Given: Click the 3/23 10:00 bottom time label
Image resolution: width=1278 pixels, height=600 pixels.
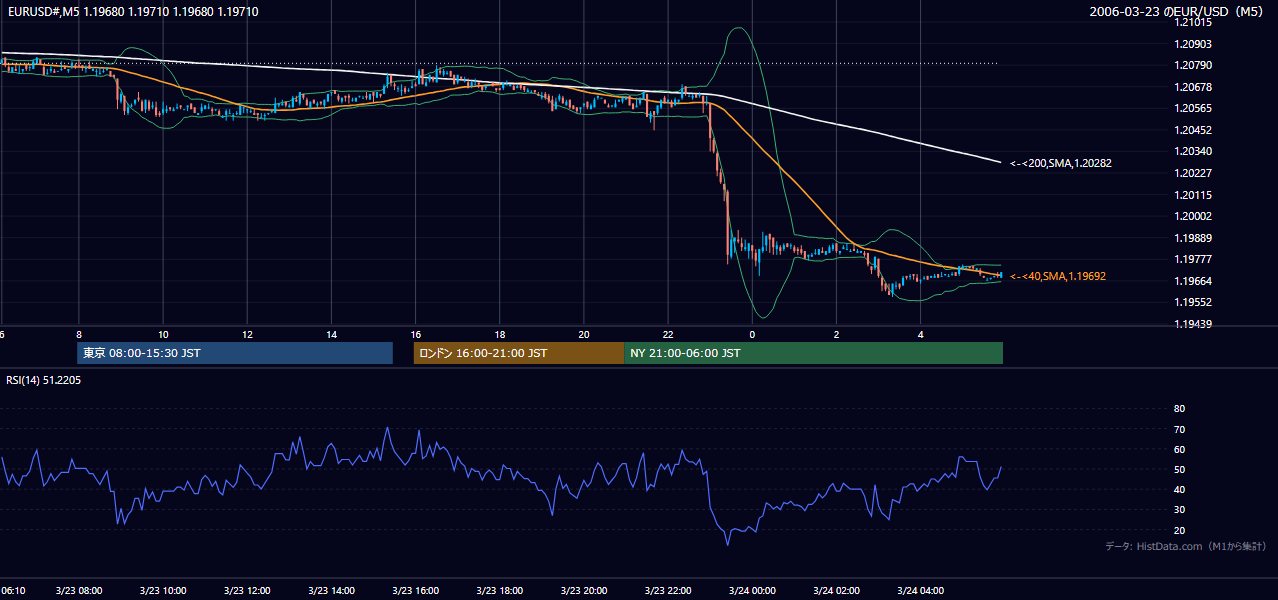Looking at the screenshot, I should click(162, 591).
